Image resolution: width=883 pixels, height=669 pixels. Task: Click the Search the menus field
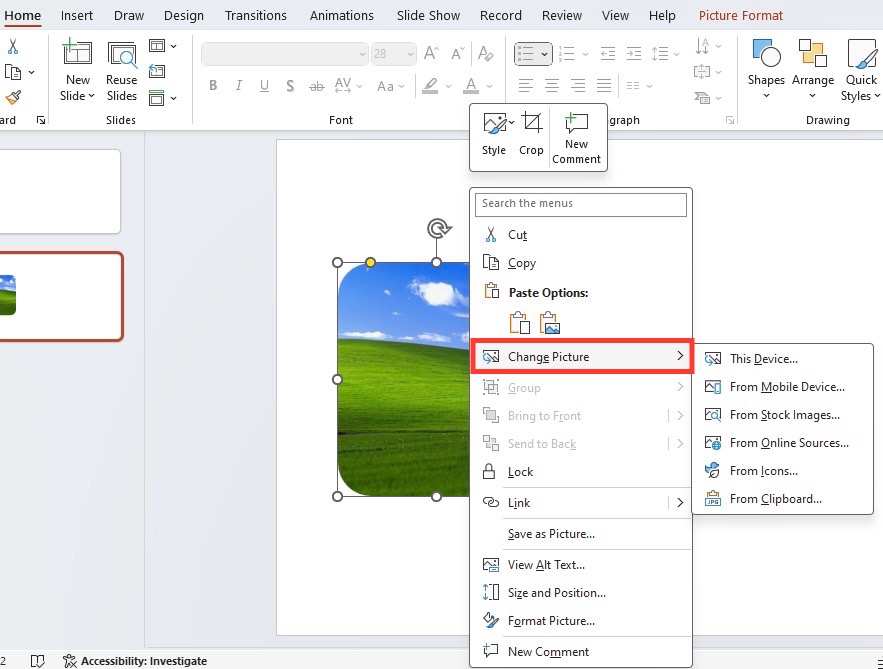(581, 204)
